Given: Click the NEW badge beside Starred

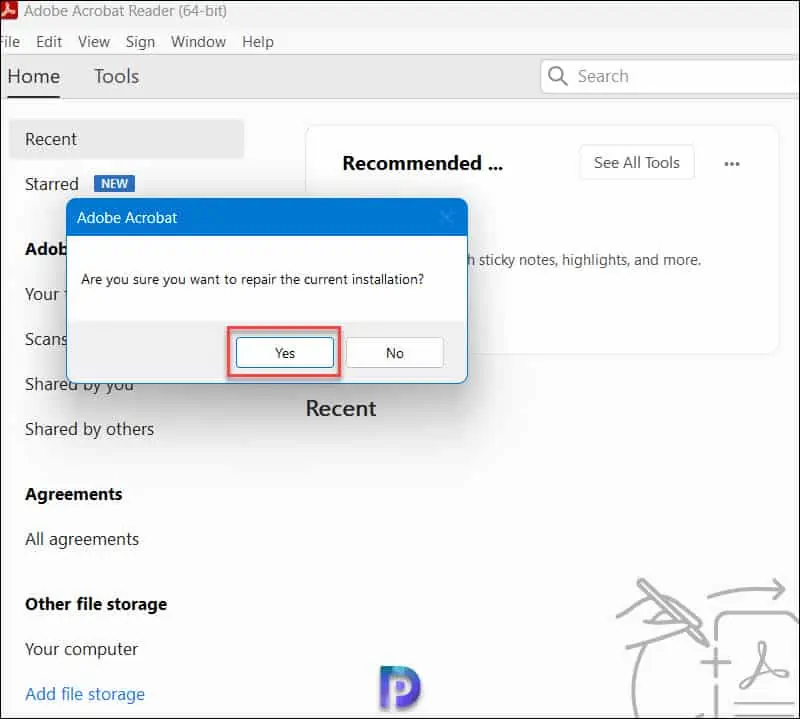Looking at the screenshot, I should click(114, 183).
